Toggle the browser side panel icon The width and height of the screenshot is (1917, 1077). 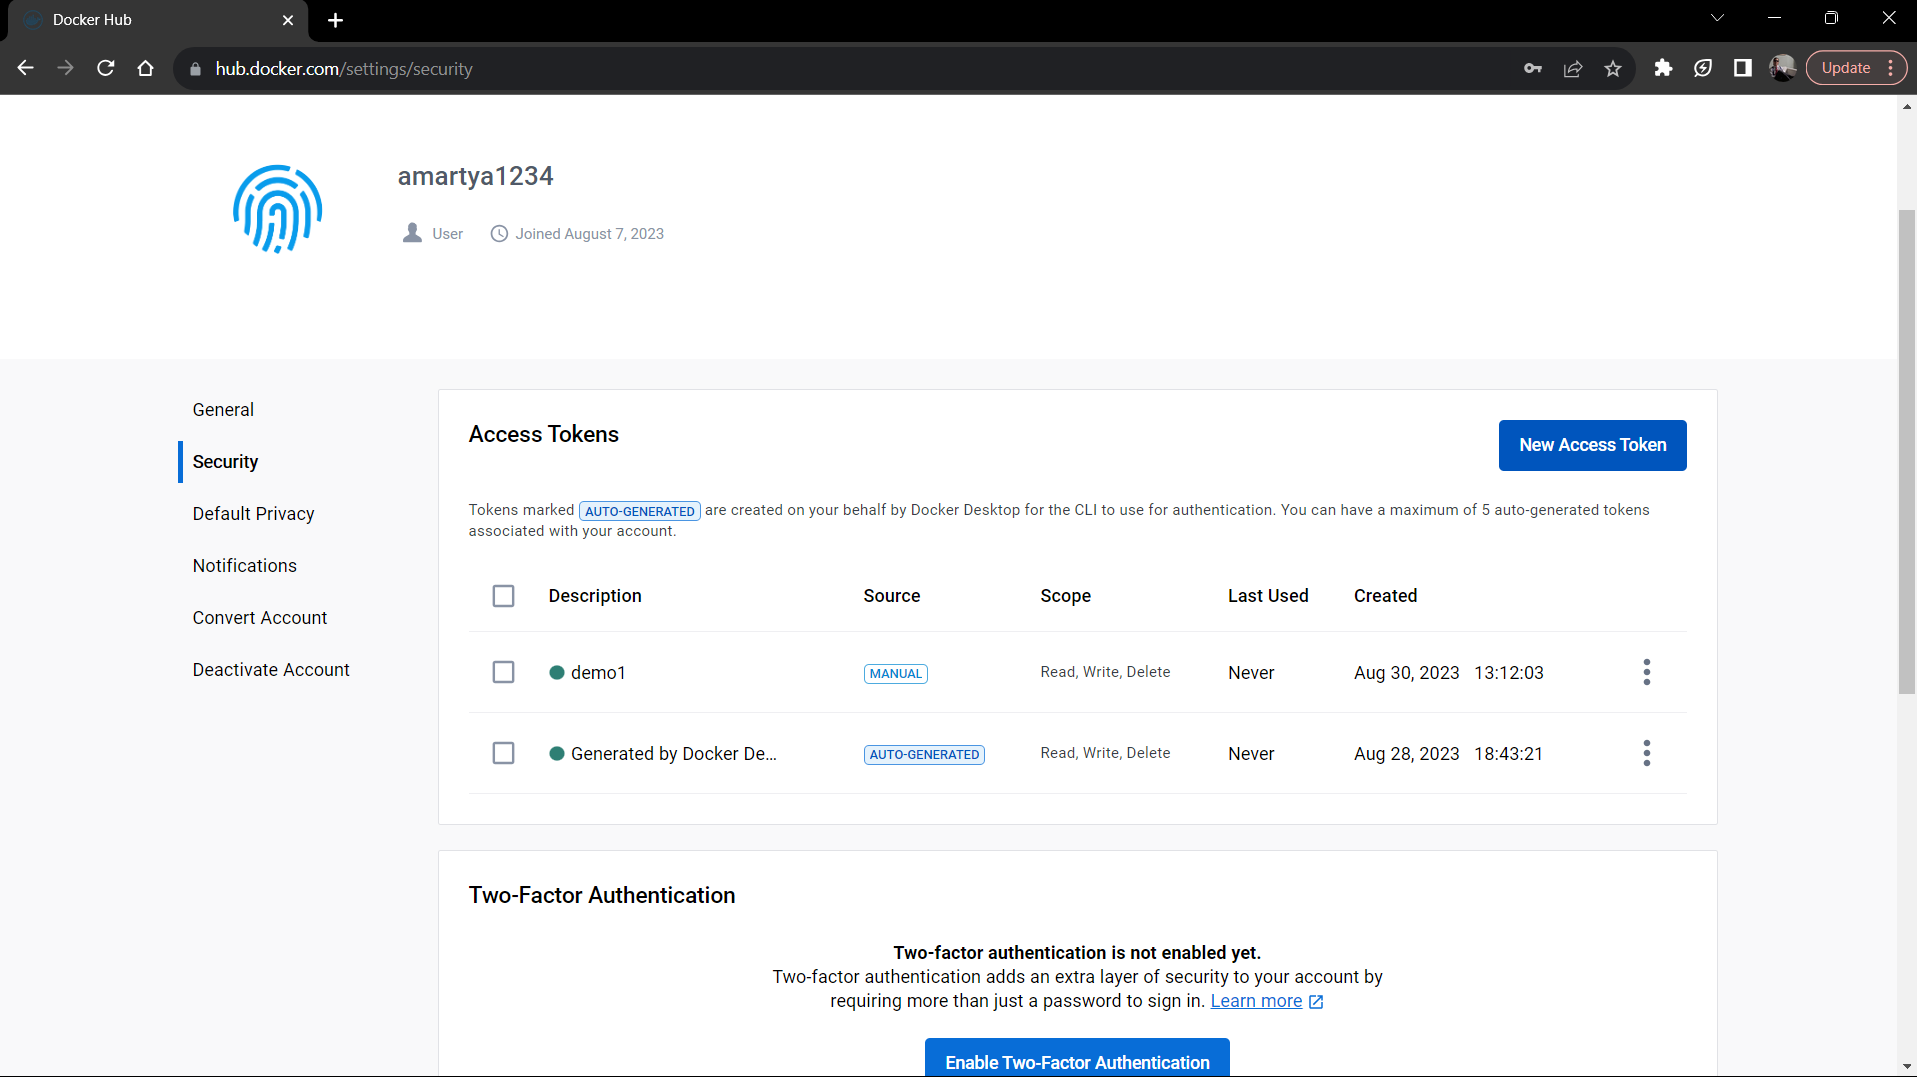[x=1743, y=68]
